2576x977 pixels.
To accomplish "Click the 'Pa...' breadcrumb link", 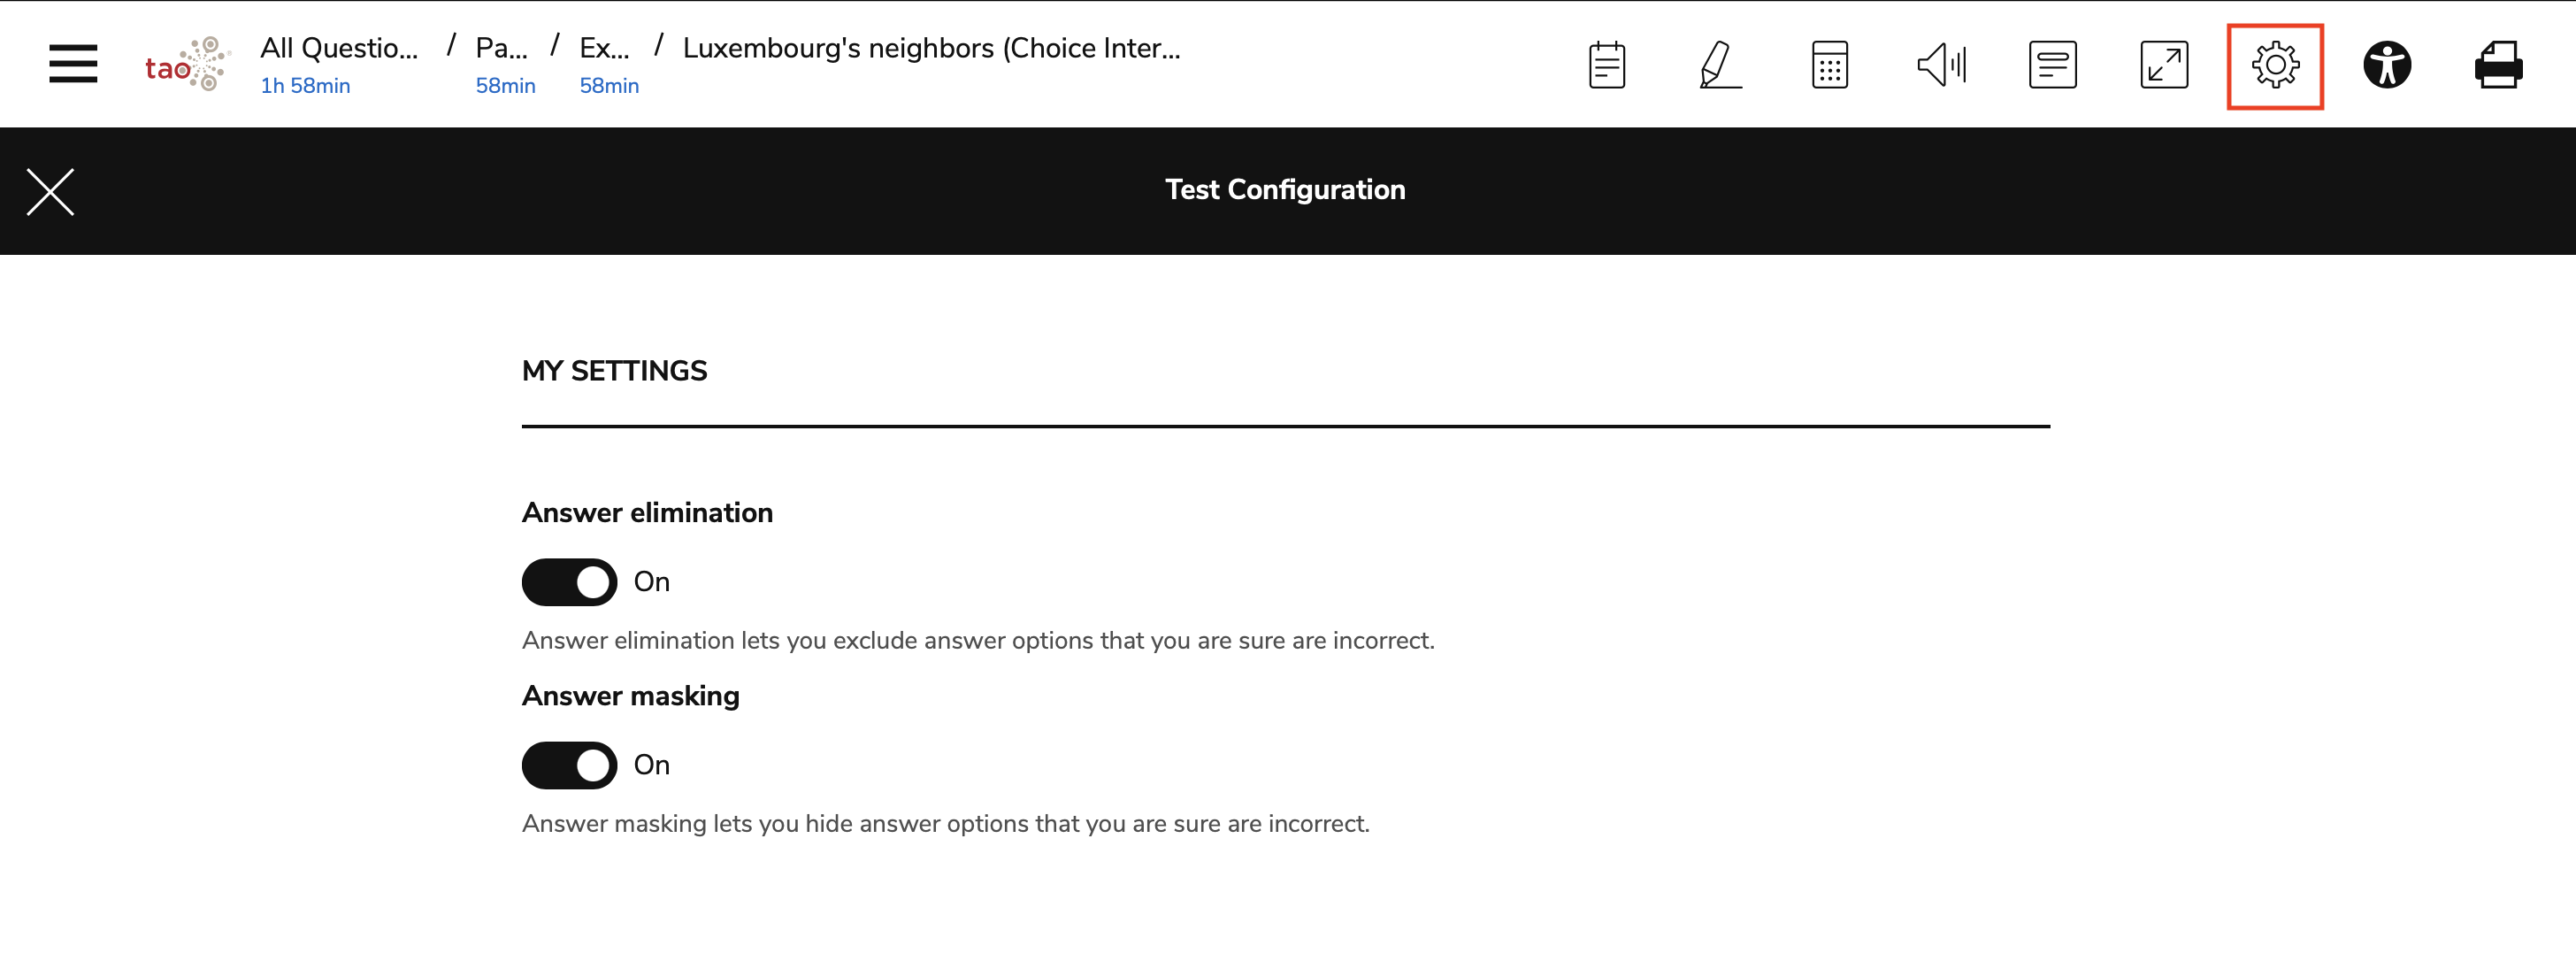I will 501,48.
